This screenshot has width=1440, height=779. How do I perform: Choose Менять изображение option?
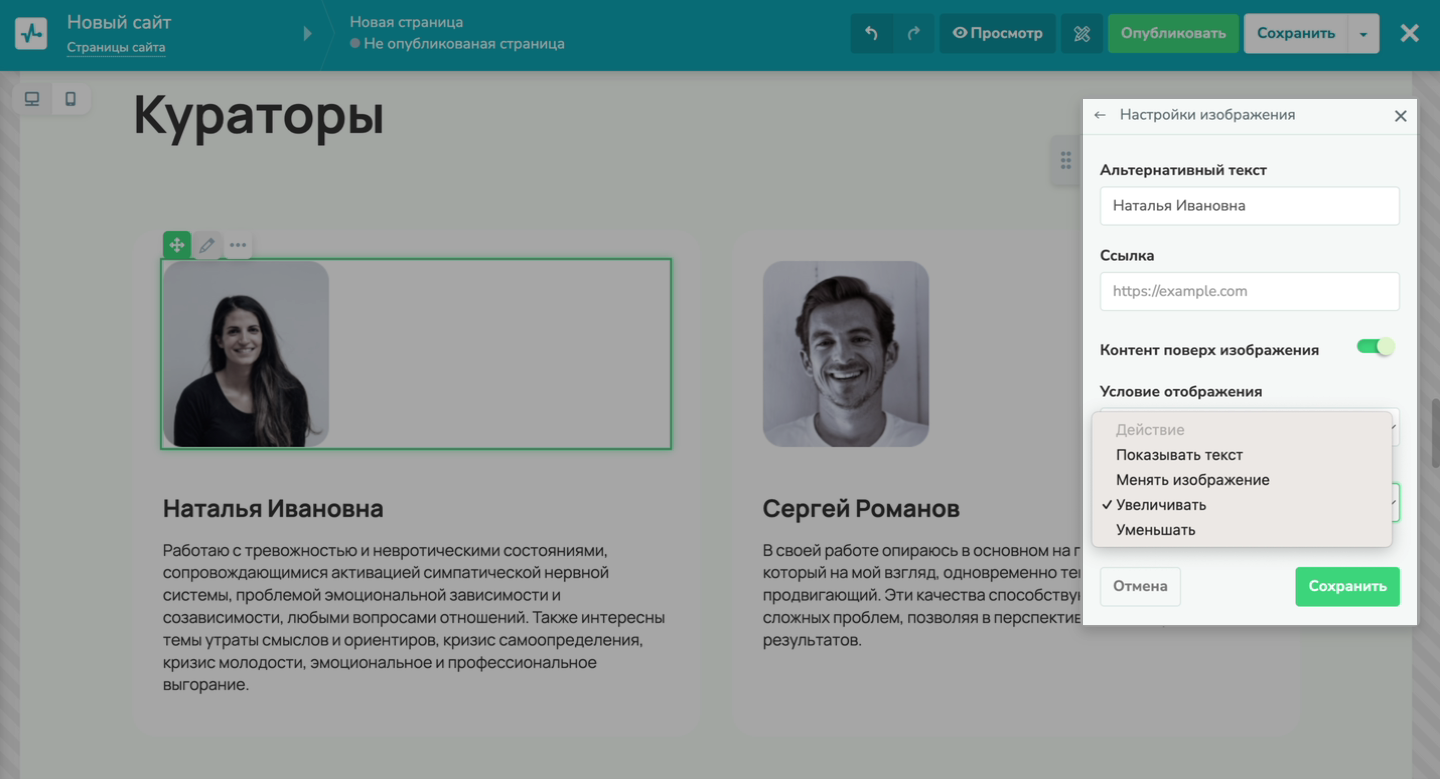[1192, 480]
